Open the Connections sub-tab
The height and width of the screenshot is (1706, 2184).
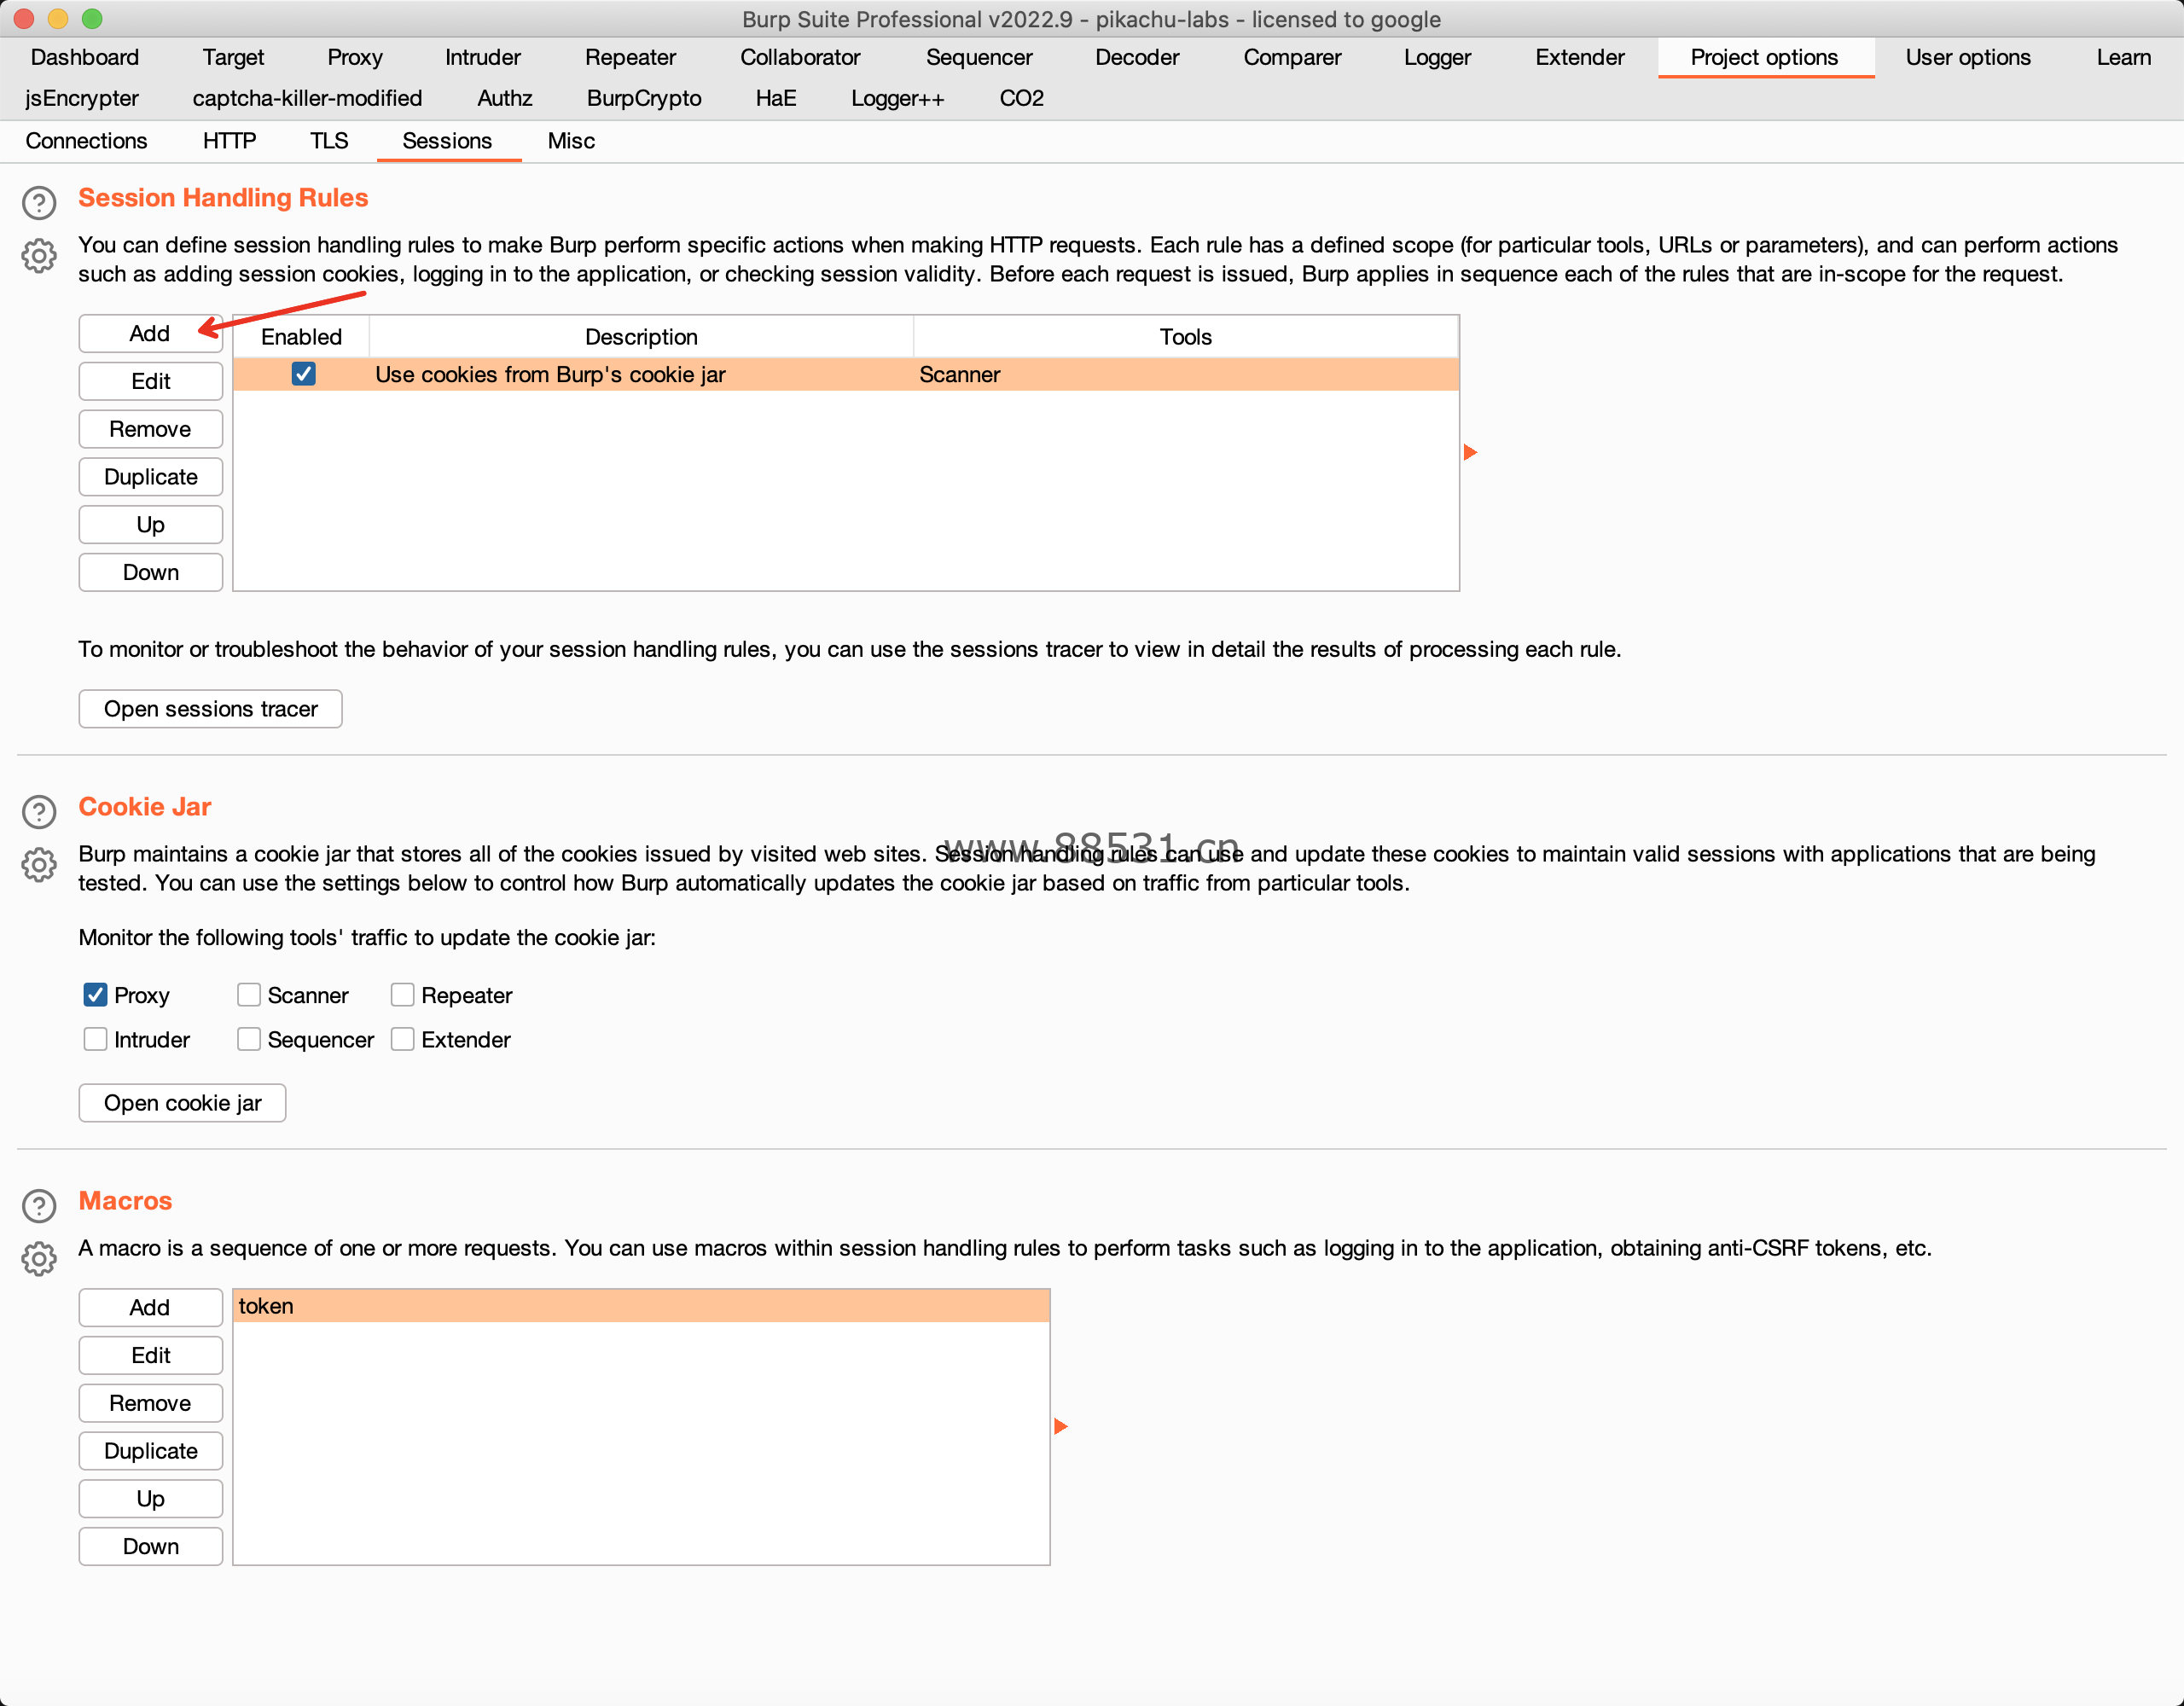coord(86,141)
